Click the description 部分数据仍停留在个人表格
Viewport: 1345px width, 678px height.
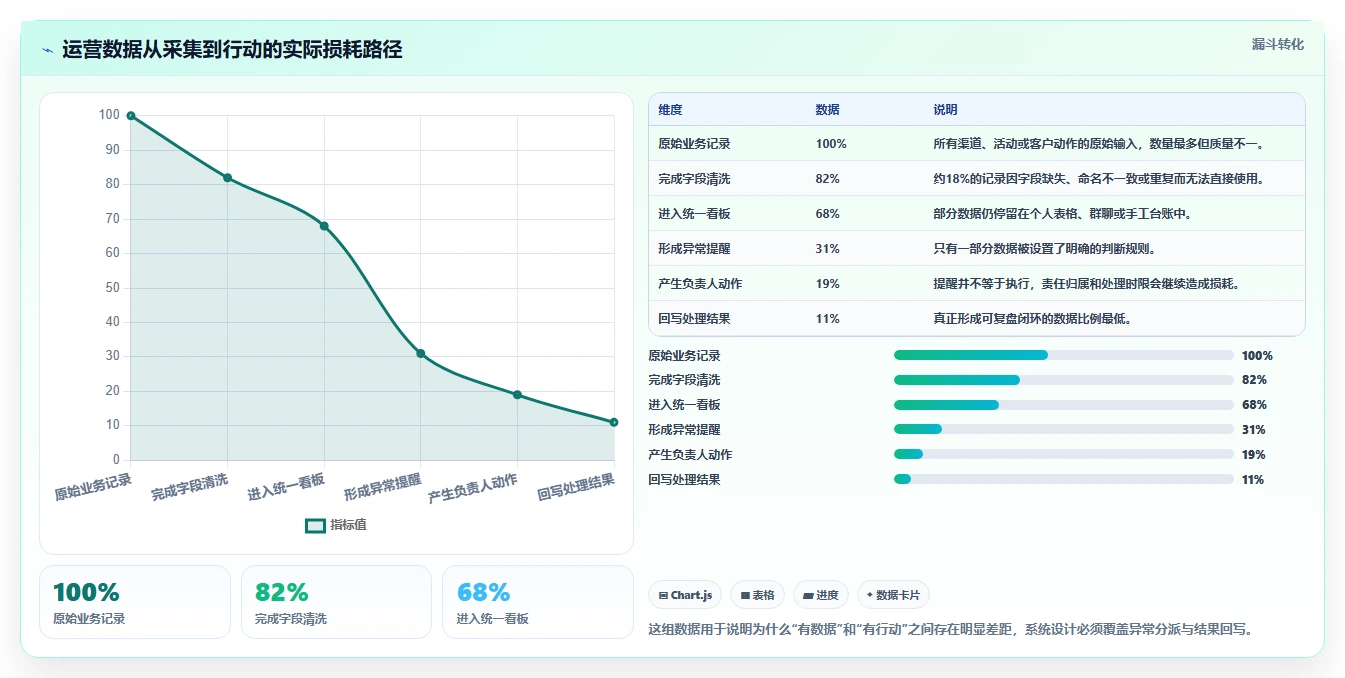[x=1062, y=214]
